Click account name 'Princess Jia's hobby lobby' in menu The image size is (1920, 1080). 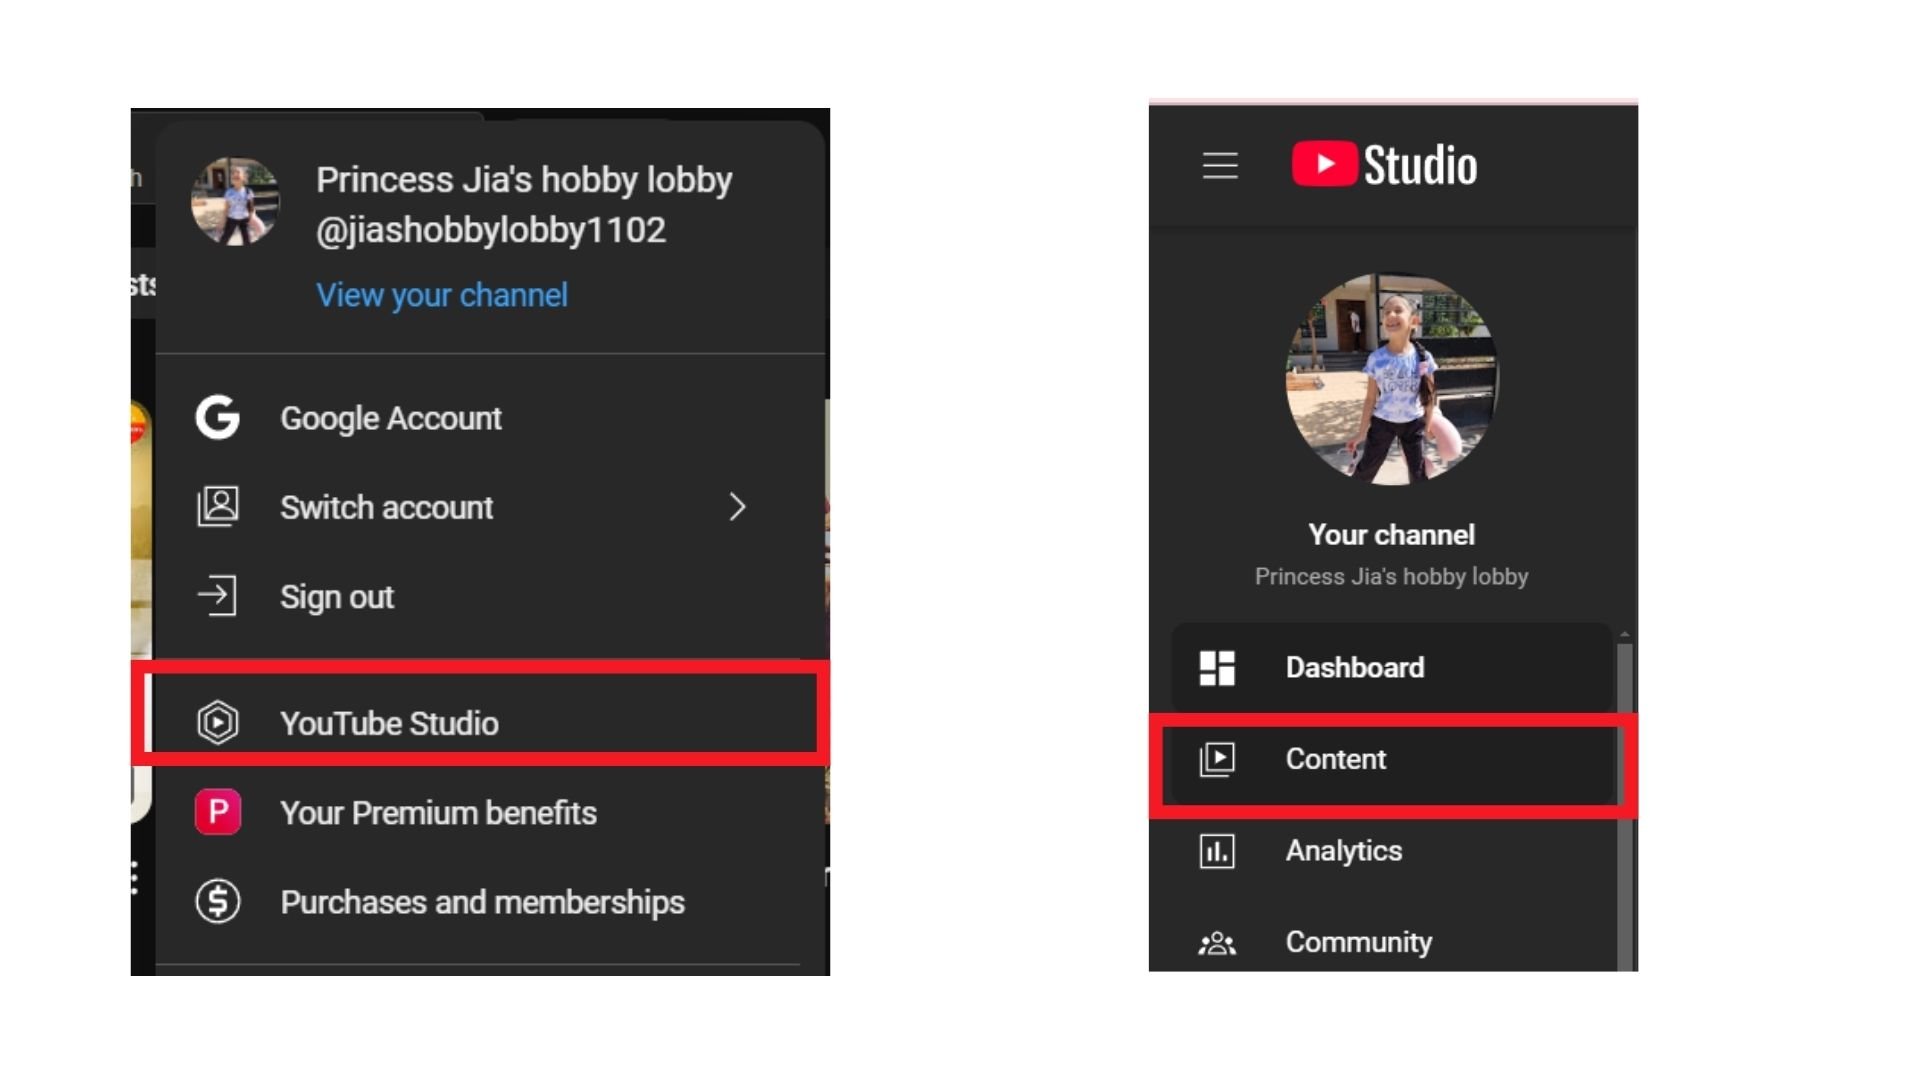click(524, 180)
